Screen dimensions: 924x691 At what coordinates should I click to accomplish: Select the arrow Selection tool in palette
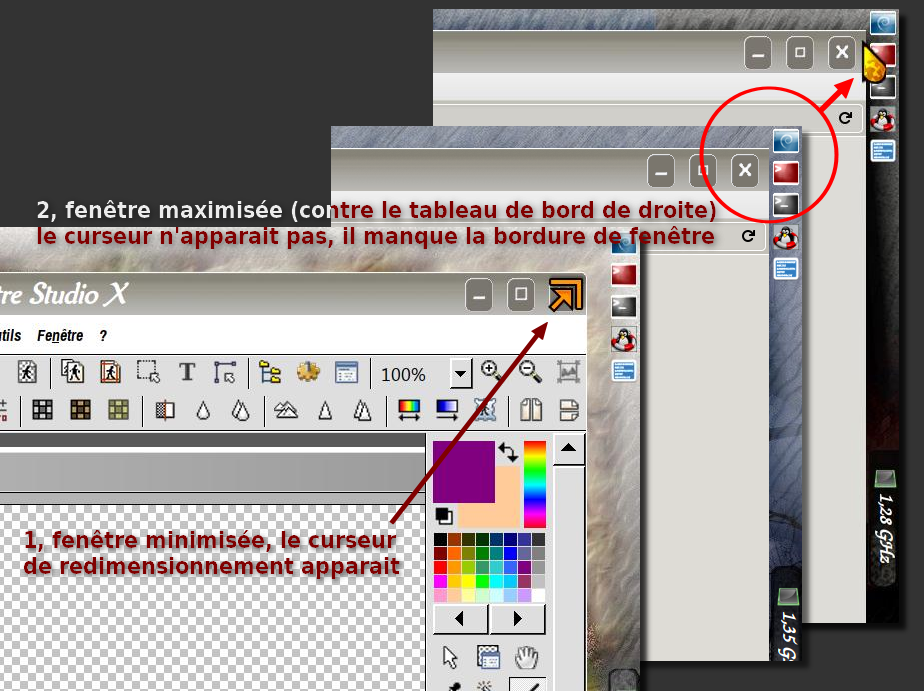click(450, 657)
